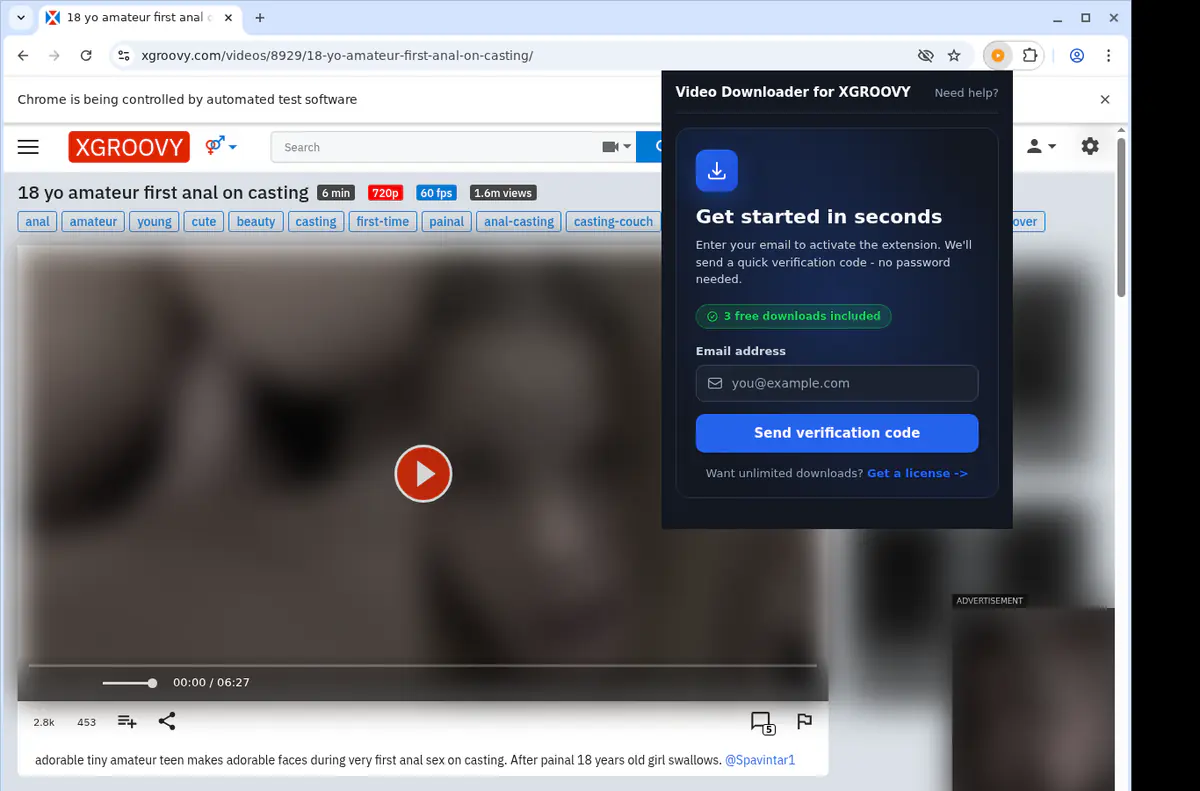Play the video with the red play button
The height and width of the screenshot is (791, 1200).
pyautogui.click(x=423, y=474)
